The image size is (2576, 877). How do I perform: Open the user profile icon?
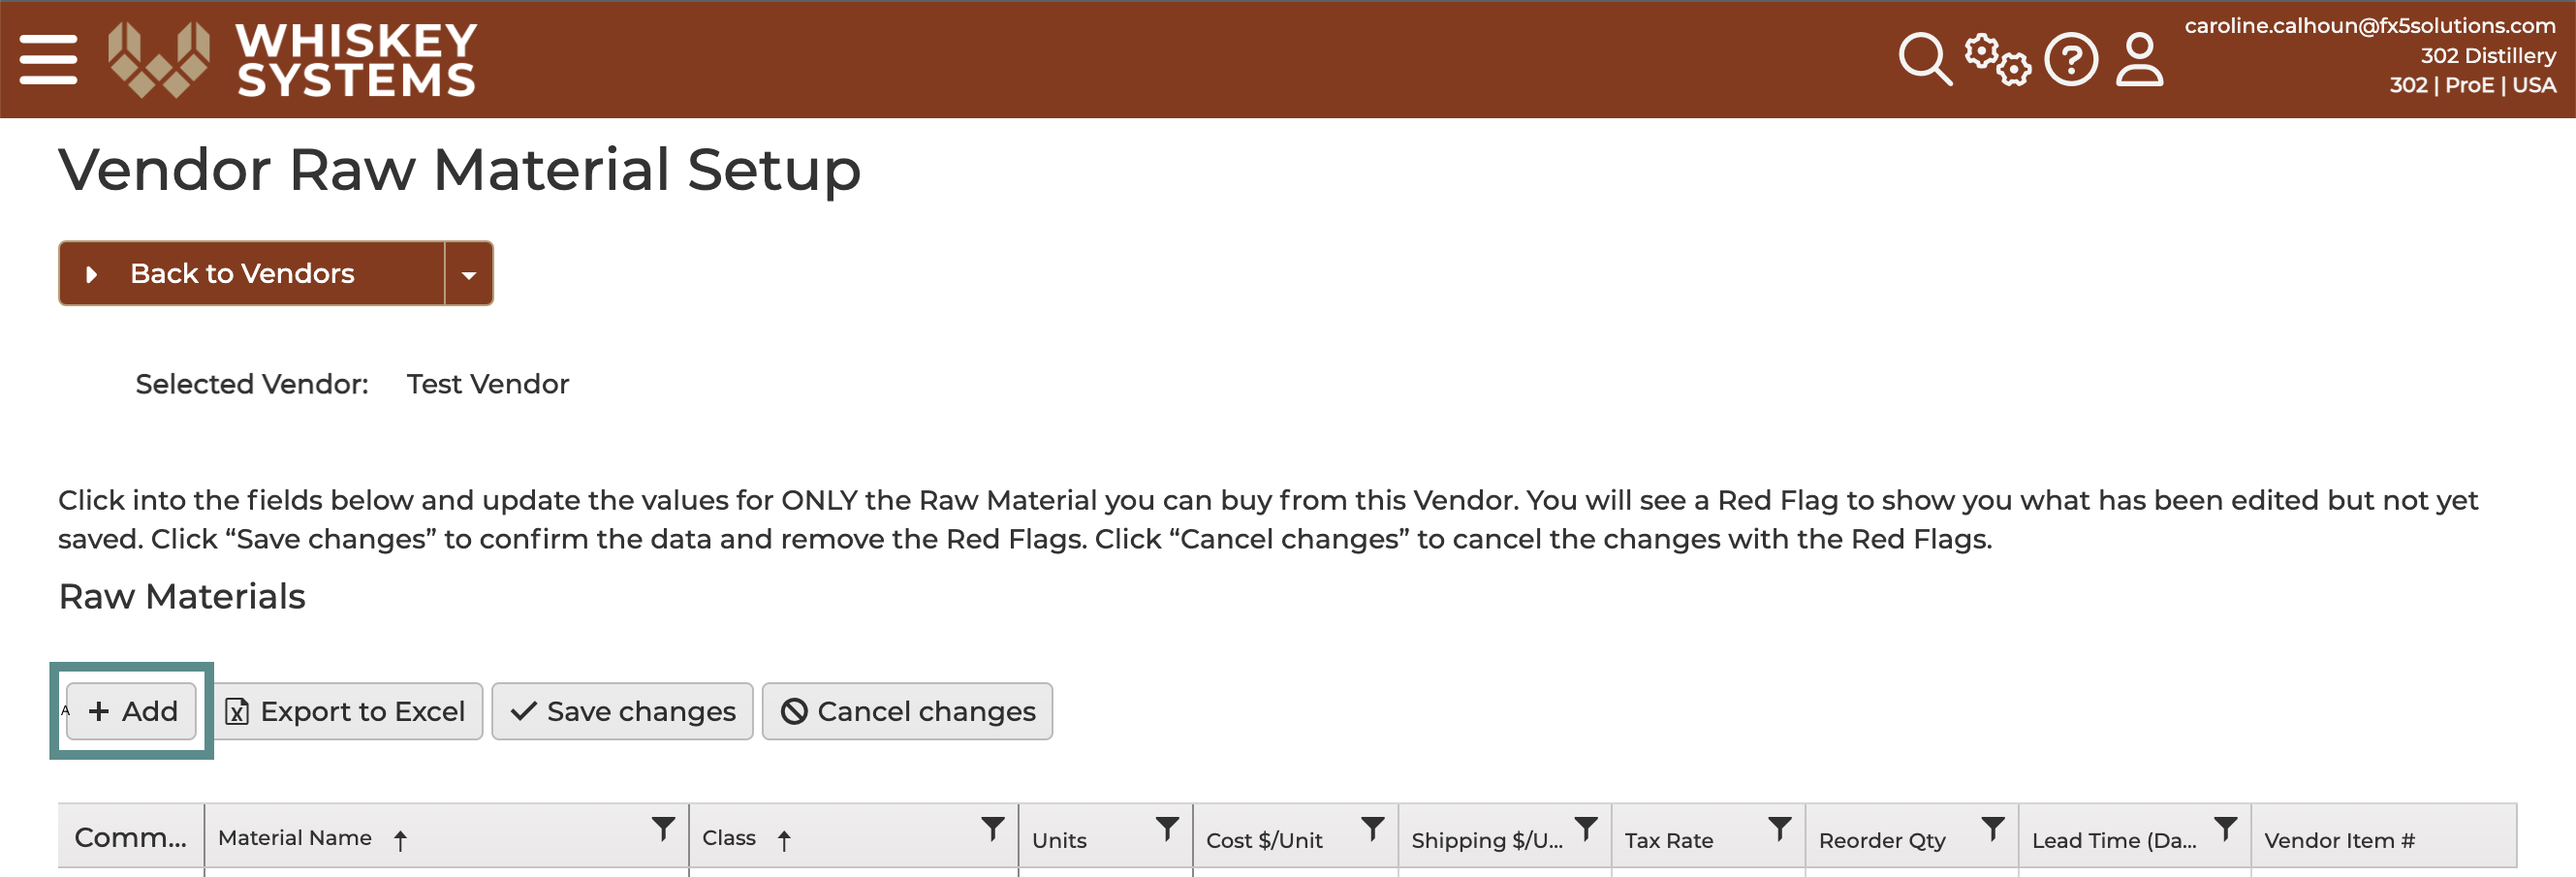(x=2139, y=59)
